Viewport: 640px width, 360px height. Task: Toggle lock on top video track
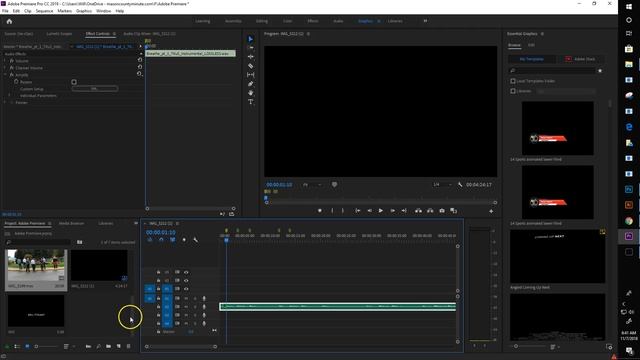158,272
